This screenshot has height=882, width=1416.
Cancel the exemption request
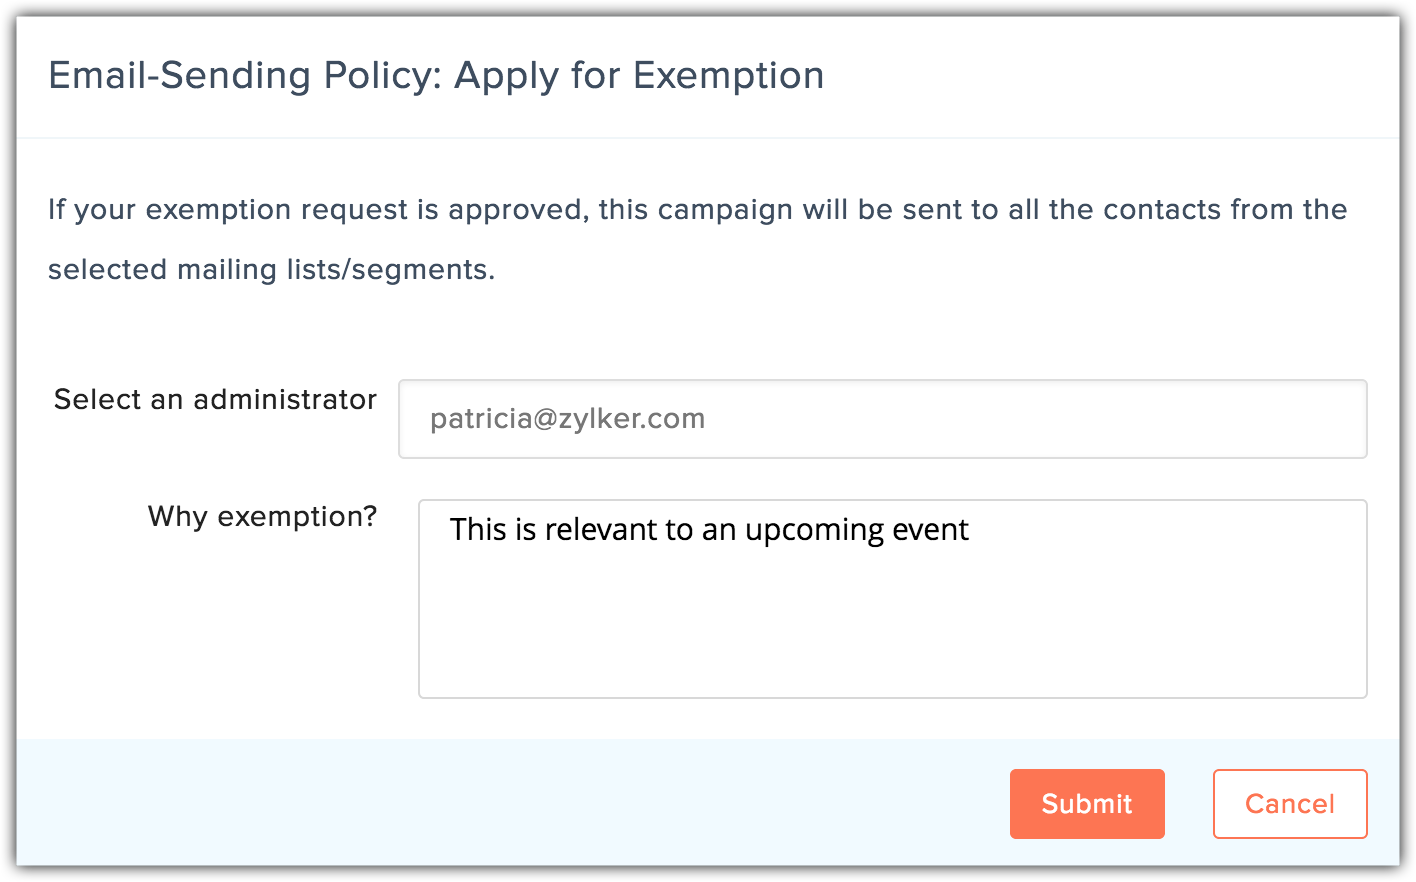1289,804
